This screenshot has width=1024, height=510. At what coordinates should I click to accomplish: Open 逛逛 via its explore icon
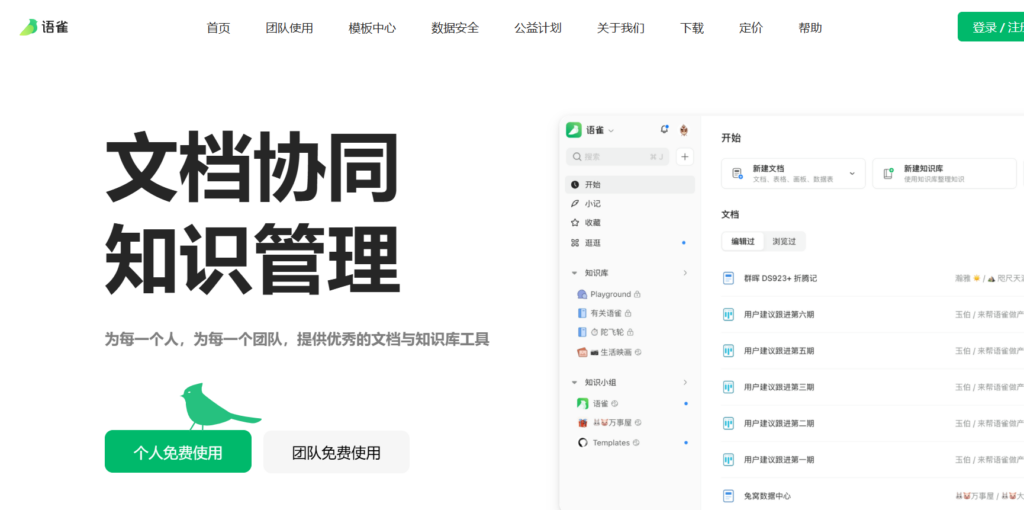pyautogui.click(x=575, y=243)
